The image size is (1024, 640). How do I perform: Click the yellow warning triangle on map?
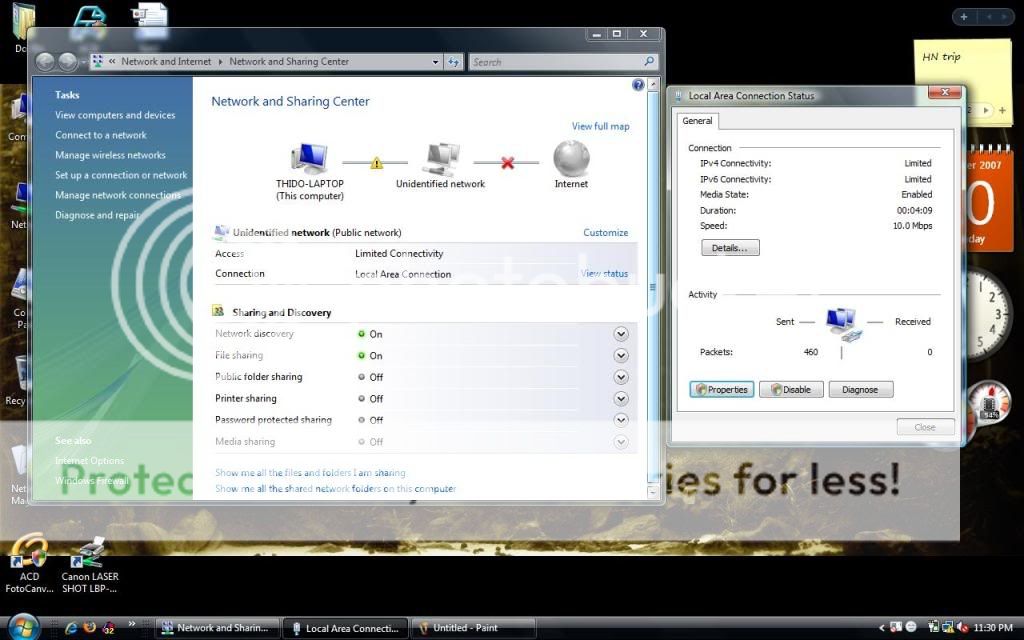376,163
